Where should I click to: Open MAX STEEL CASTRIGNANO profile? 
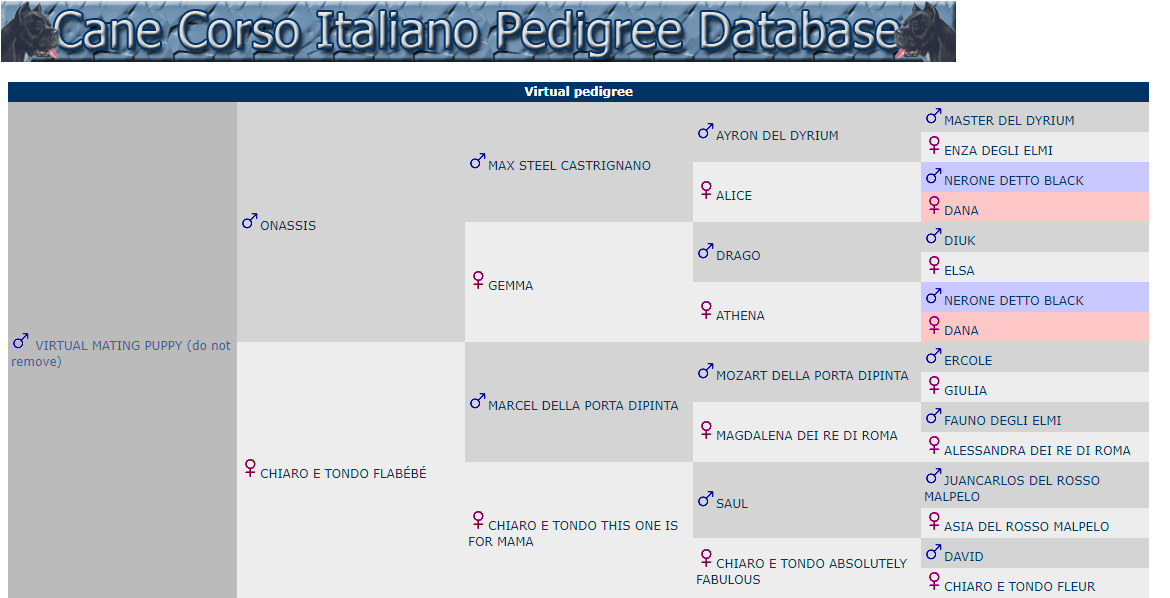click(569, 166)
